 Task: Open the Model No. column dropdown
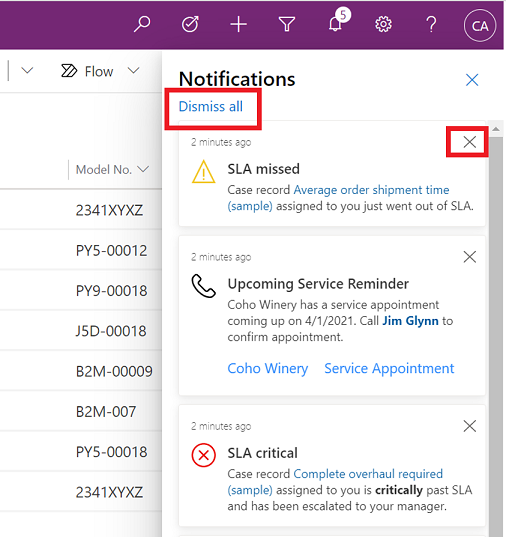143,169
